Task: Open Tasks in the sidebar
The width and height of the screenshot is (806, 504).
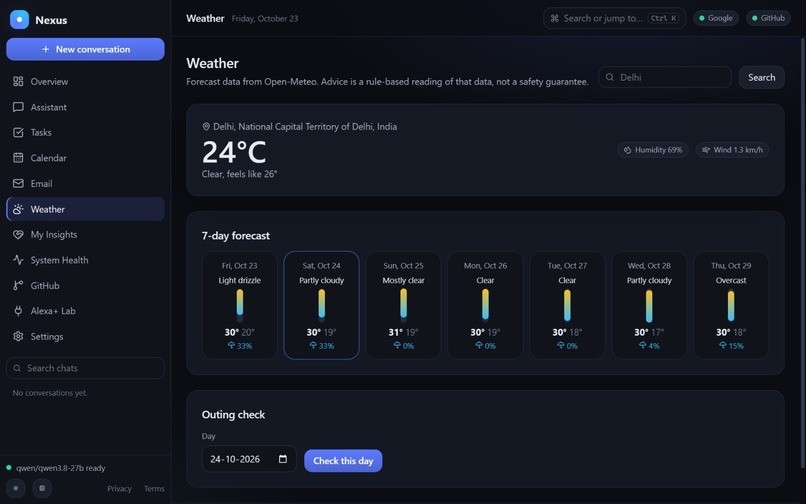Action: coord(85,133)
